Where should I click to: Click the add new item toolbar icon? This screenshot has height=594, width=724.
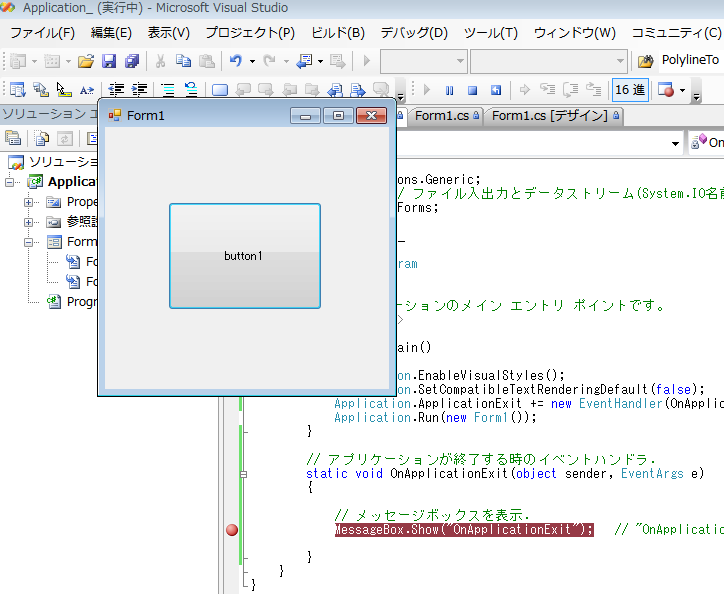tap(52, 61)
